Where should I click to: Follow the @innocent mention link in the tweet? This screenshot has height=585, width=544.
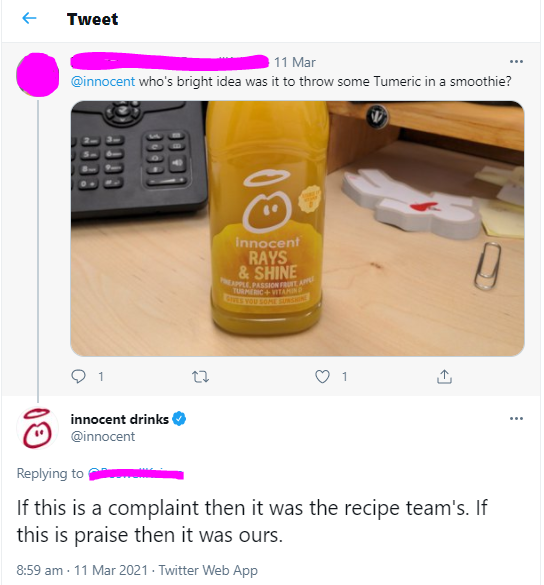103,81
